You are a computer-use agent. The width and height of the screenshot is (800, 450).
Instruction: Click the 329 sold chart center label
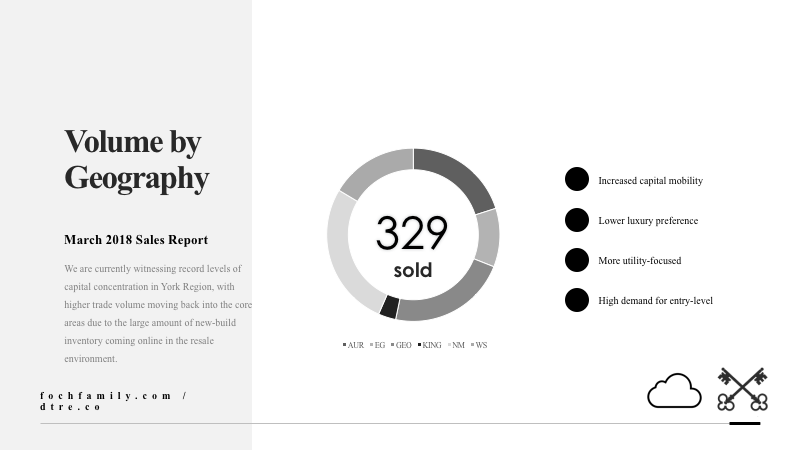(x=412, y=244)
